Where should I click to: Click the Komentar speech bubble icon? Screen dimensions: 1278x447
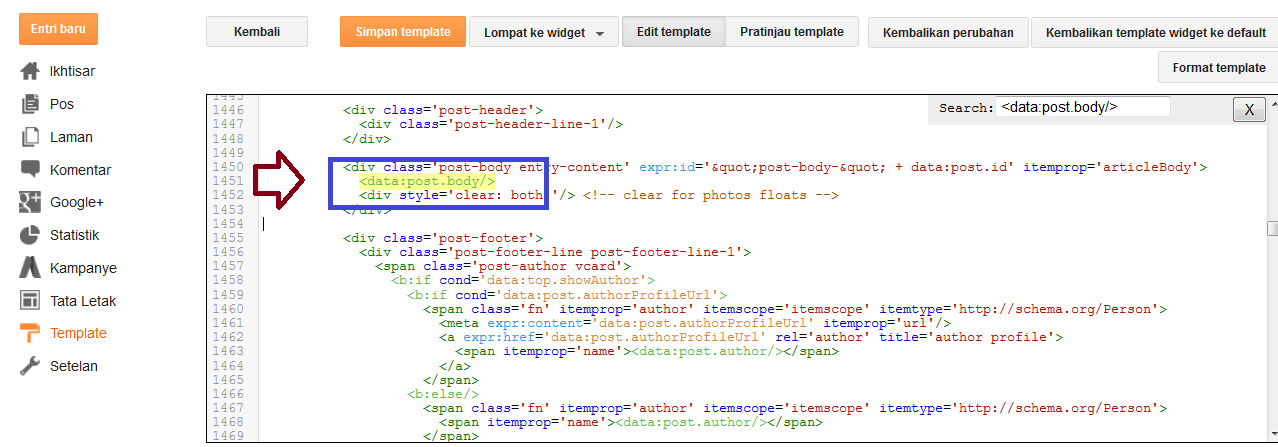pyautogui.click(x=30, y=170)
